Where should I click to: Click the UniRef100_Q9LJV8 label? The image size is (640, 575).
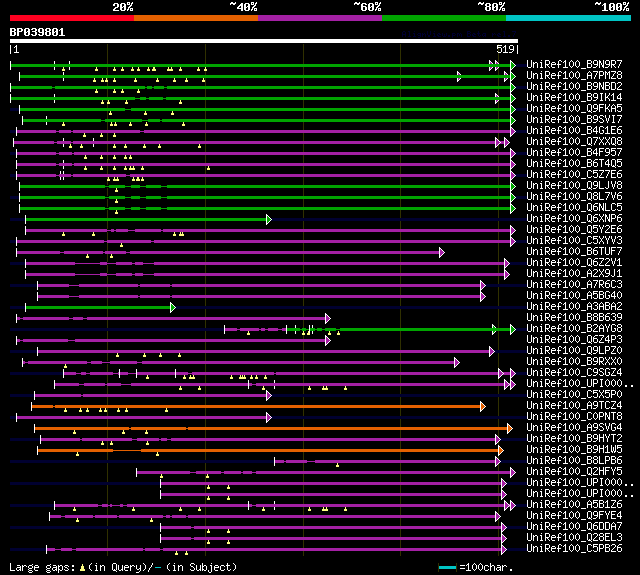574,186
